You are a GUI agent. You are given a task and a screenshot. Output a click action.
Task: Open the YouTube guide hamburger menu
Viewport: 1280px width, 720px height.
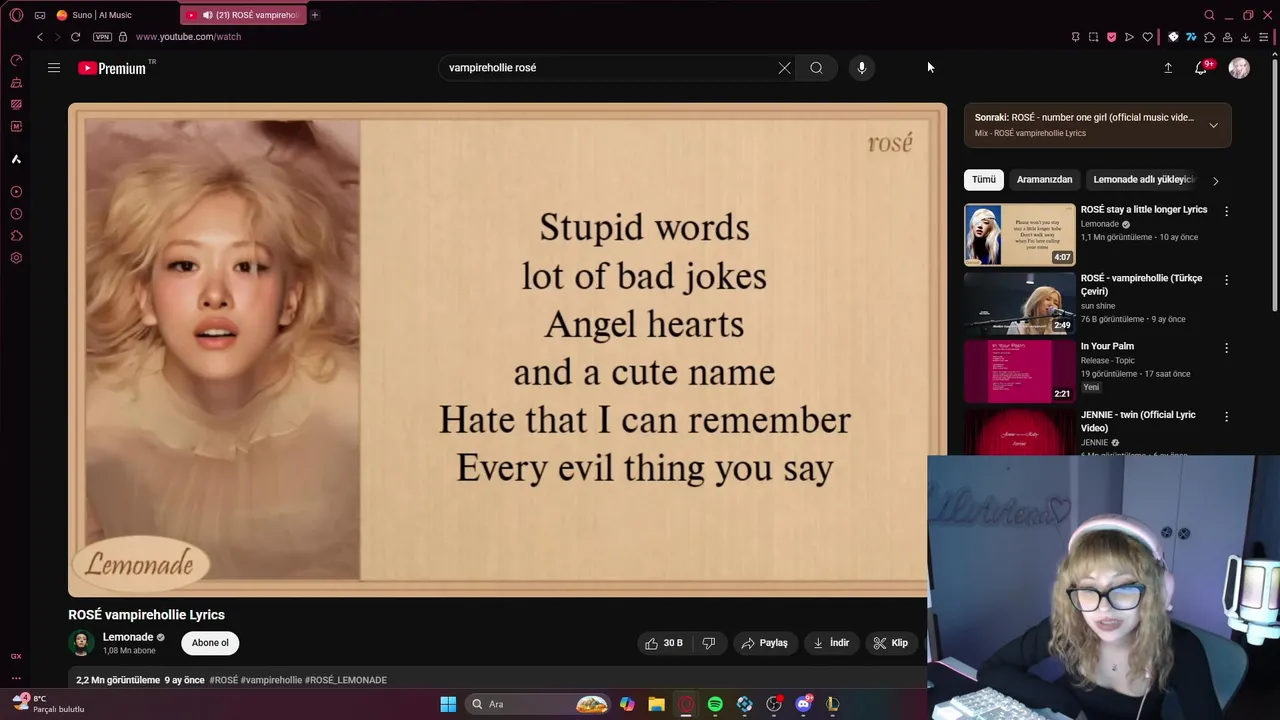pyautogui.click(x=54, y=68)
